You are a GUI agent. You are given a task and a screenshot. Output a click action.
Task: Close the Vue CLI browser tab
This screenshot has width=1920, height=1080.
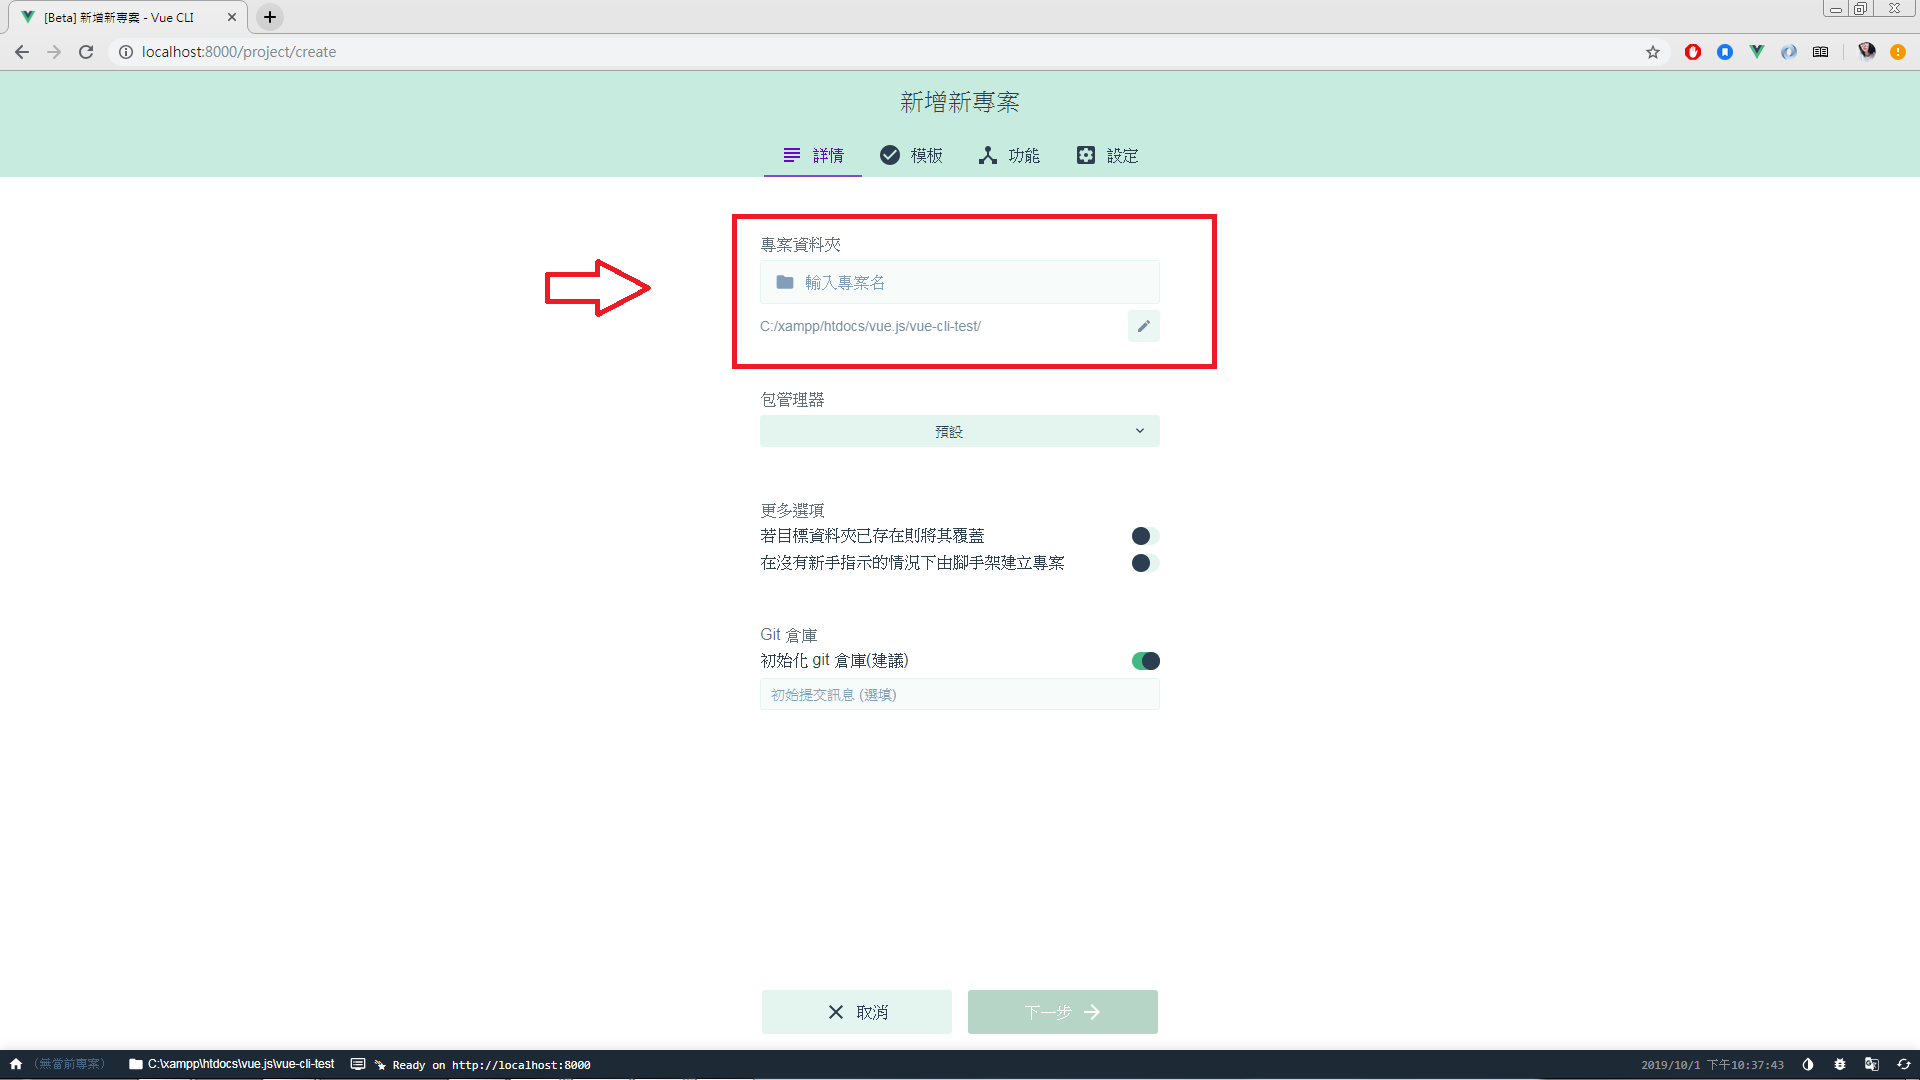(x=232, y=17)
